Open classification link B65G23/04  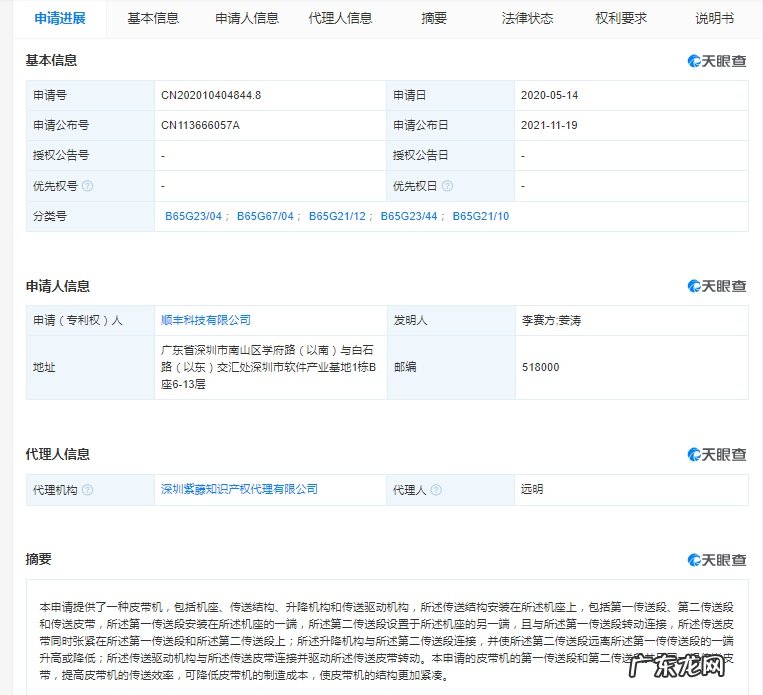tap(193, 216)
